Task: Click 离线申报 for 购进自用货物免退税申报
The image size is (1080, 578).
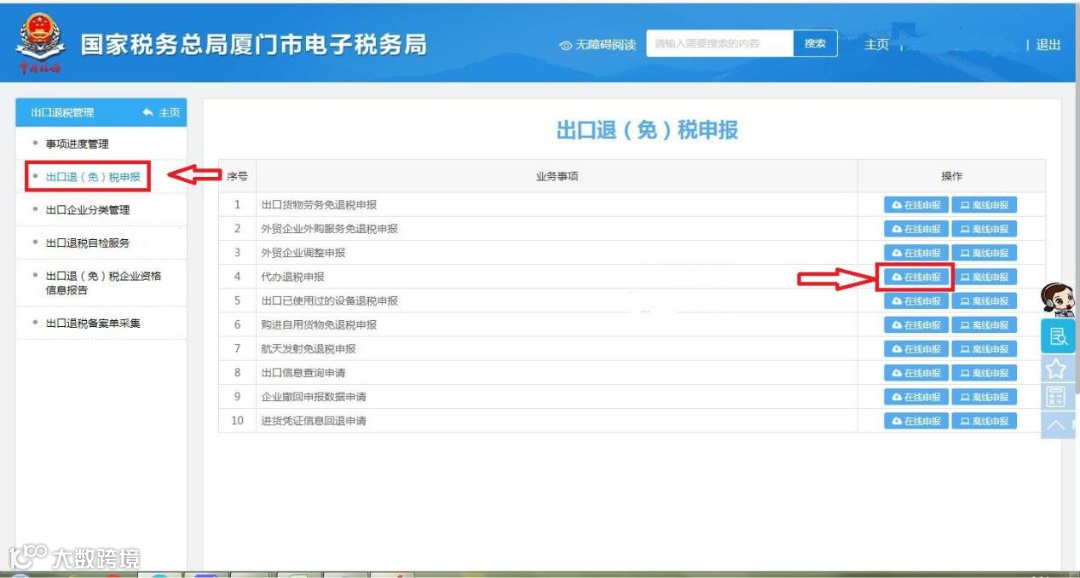Action: [x=984, y=324]
